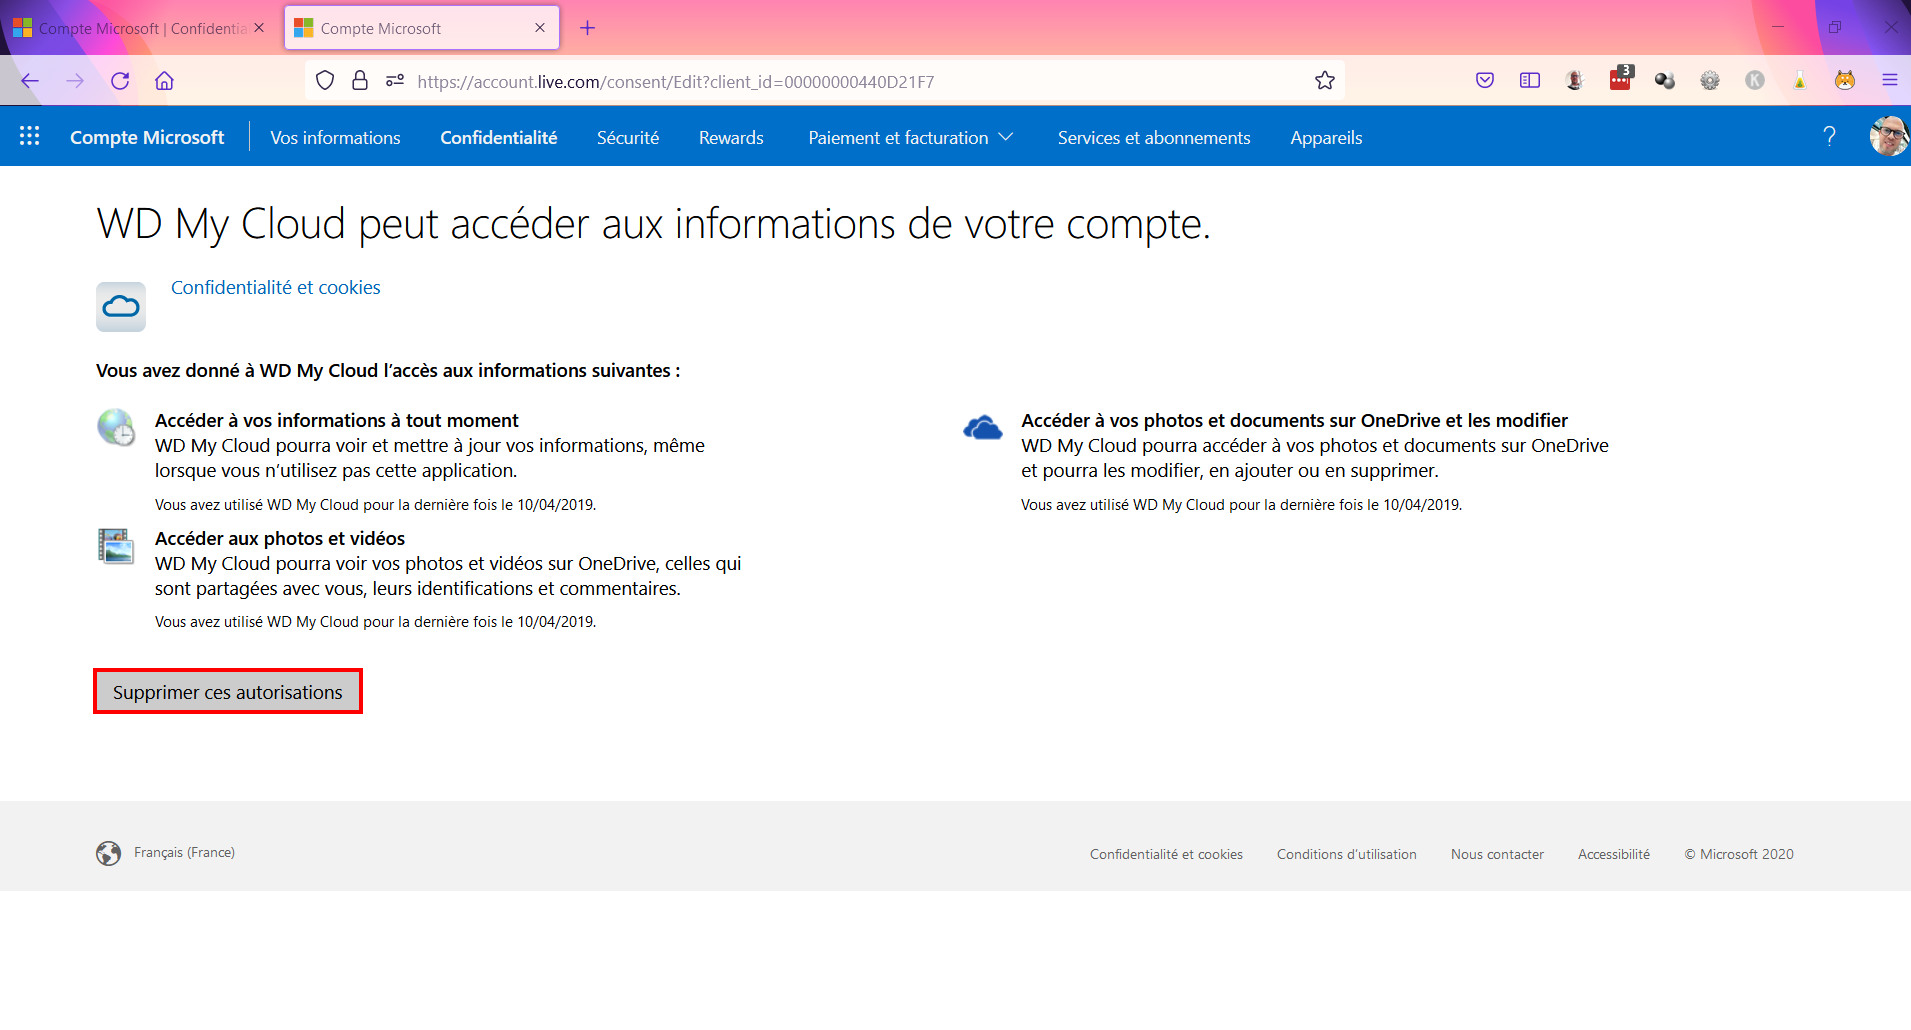Viewport: 1911px width, 1030px height.
Task: Go to the Firefox home page
Action: pos(165,81)
